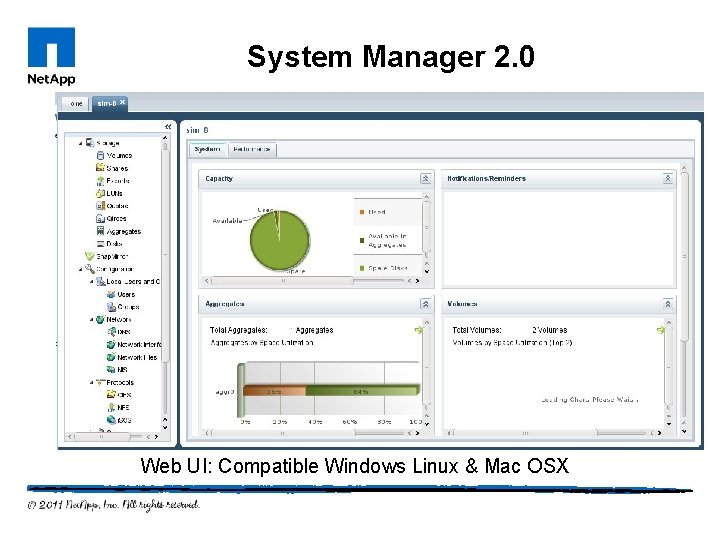Click the "Loading Chart. Please Wait" message
This screenshot has width=720, height=540.
[590, 399]
